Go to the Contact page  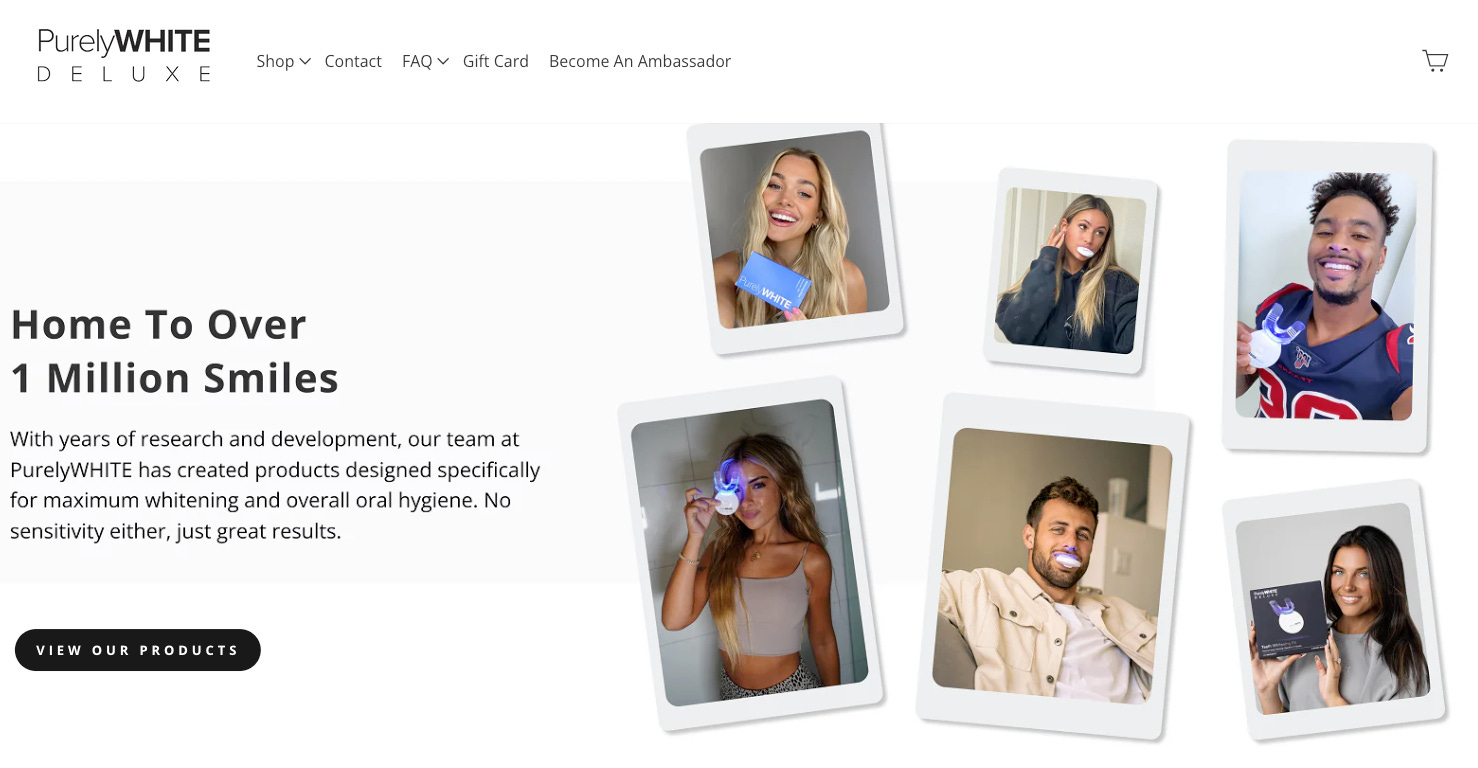tap(353, 62)
